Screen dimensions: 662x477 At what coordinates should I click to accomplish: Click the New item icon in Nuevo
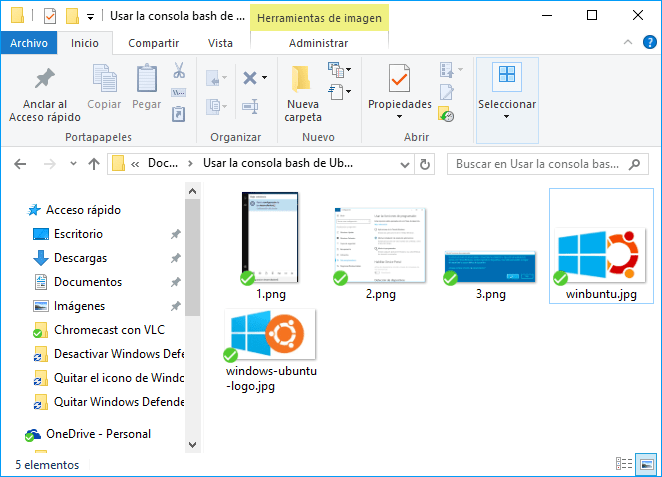(336, 70)
